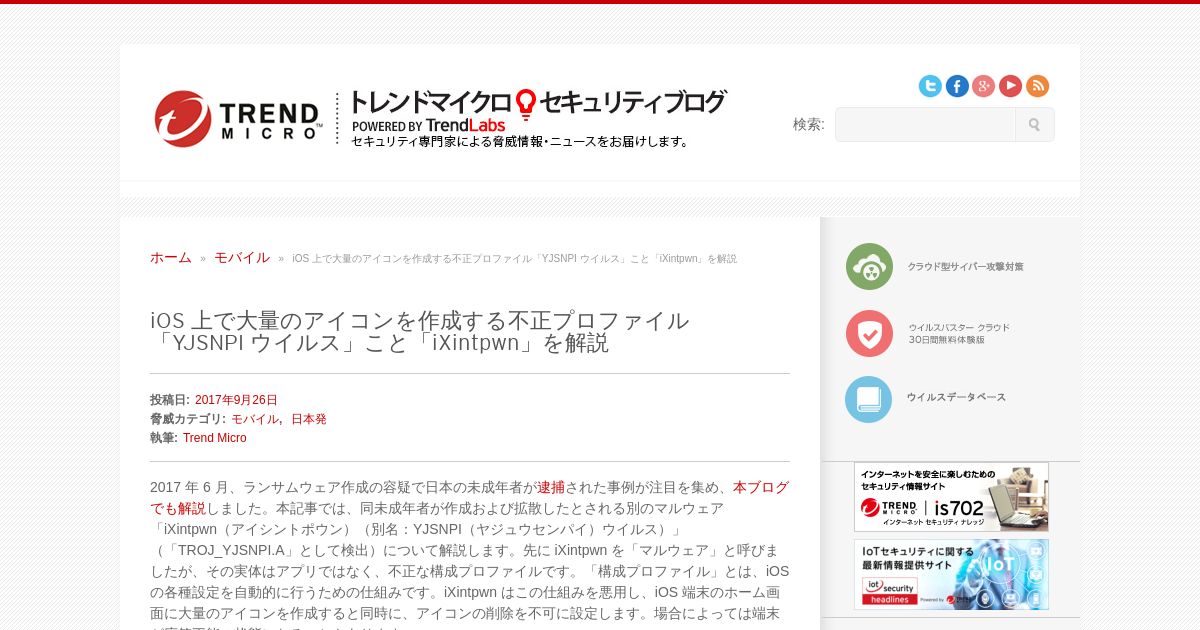Click the article headline about iXintpwn
This screenshot has height=630, width=1200.
point(420,332)
